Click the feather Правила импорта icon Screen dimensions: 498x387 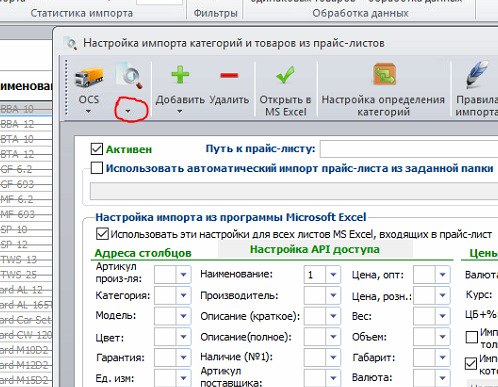click(x=477, y=74)
